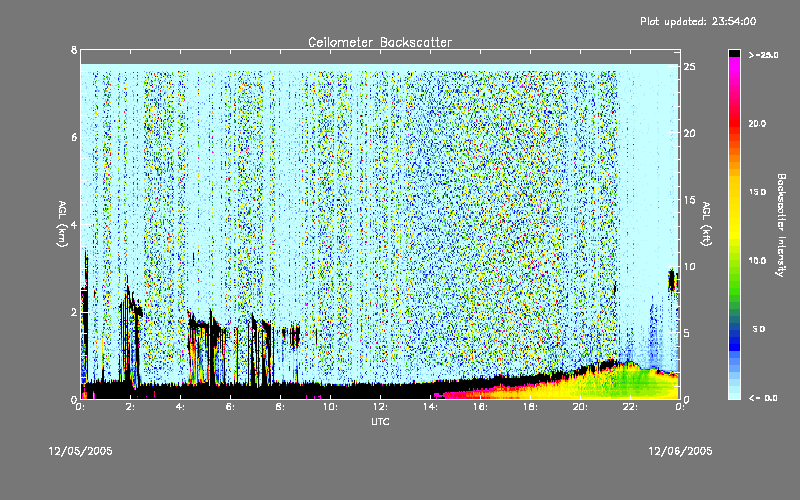Screen dimensions: 800x500
Task: Click the '6:' hour tick on the UTC axis
Action: [x=231, y=407]
